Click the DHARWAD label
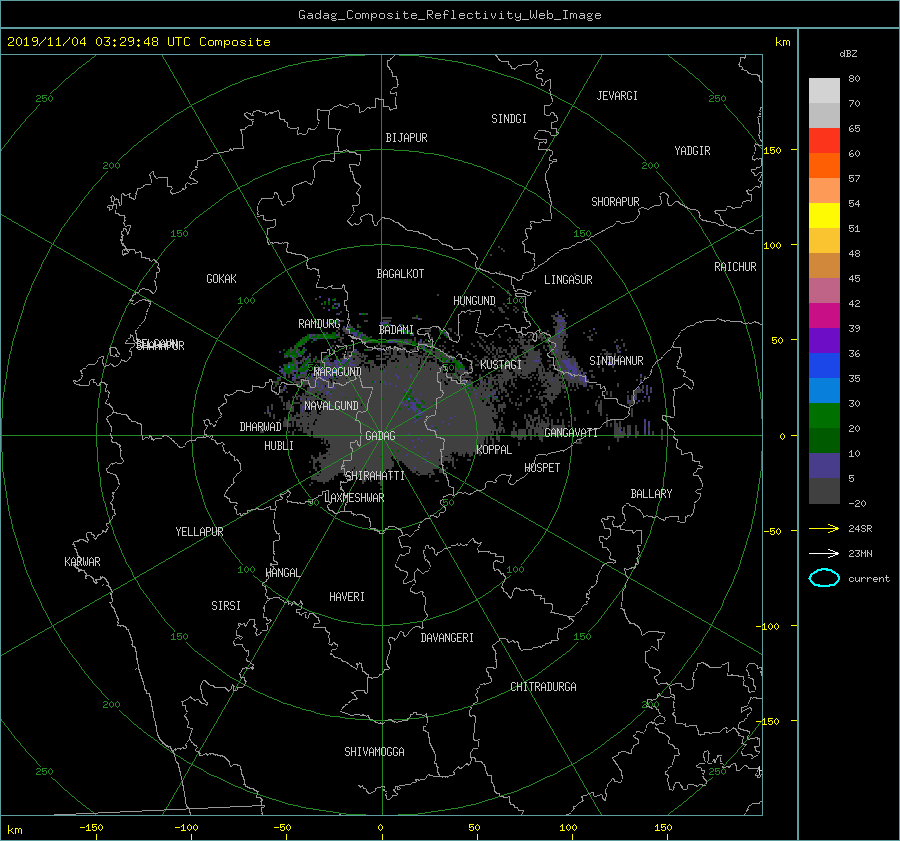900x841 pixels. 261,427
